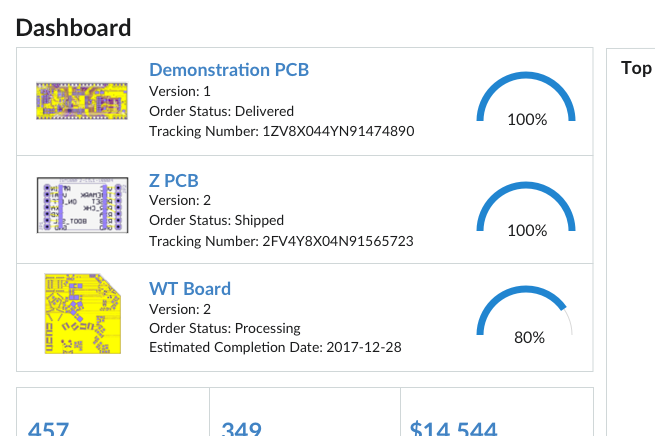The height and width of the screenshot is (436, 655).
Task: Click the Order Status: Shipped line
Action: pos(216,221)
